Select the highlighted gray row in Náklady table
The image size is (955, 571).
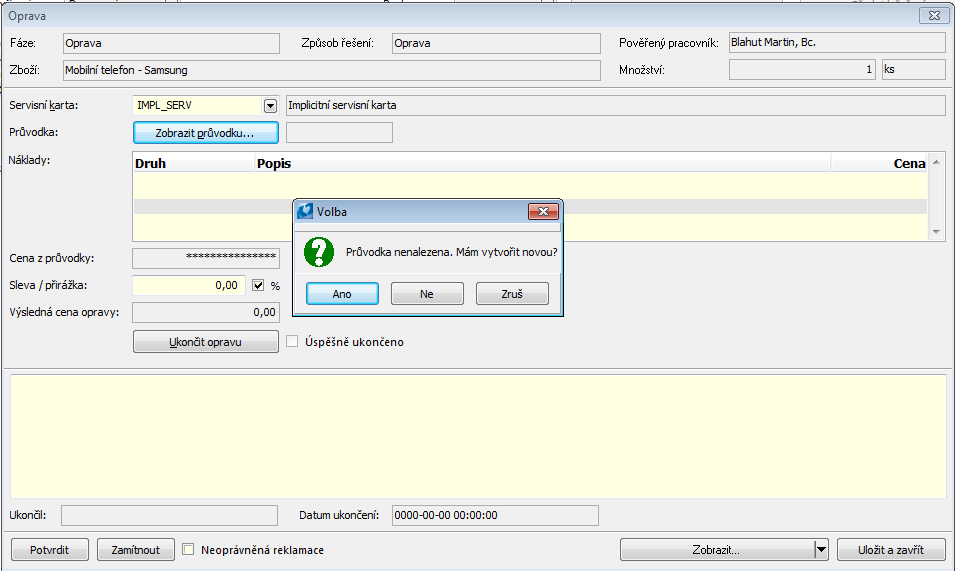point(530,206)
